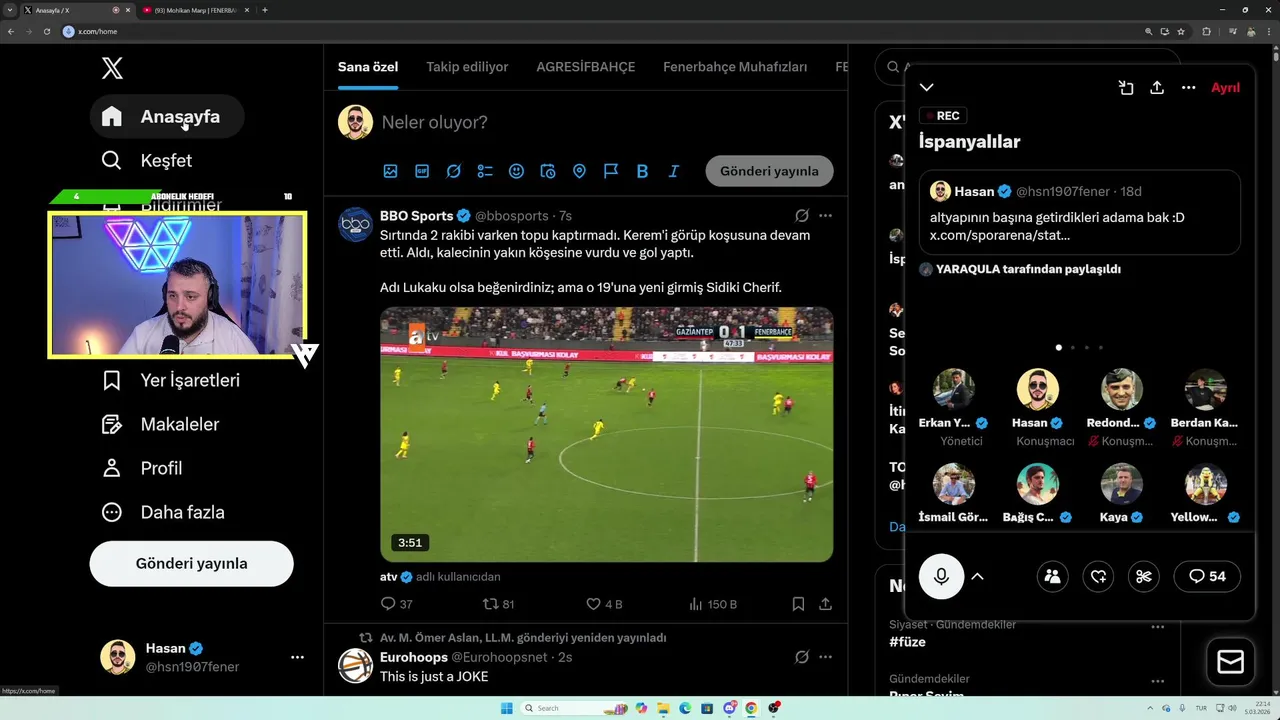The width and height of the screenshot is (1280, 720).
Task: Click flag icon in composer
Action: 611,171
